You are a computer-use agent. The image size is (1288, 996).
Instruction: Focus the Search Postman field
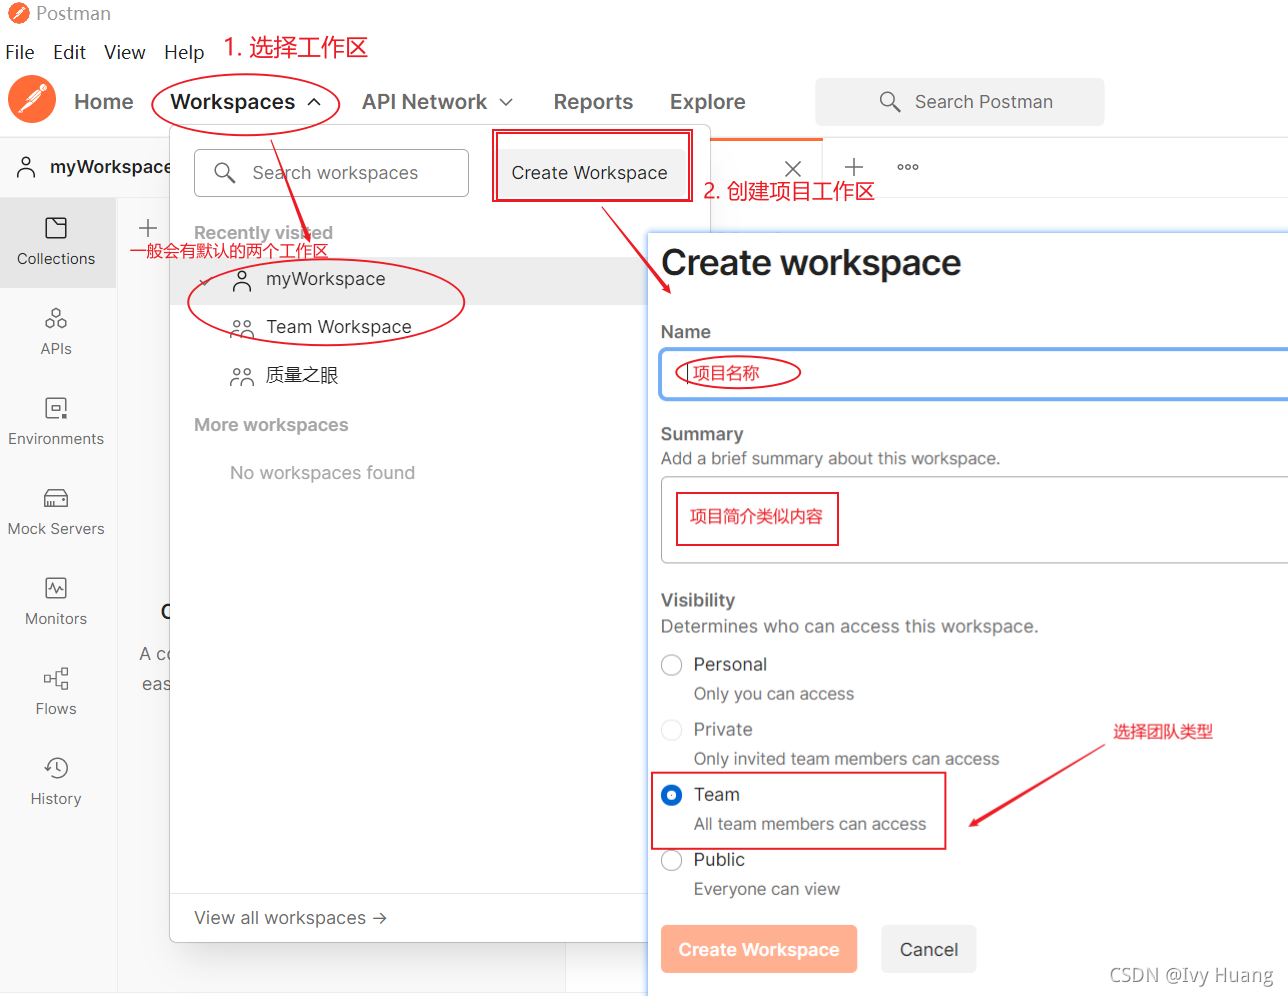click(x=960, y=102)
